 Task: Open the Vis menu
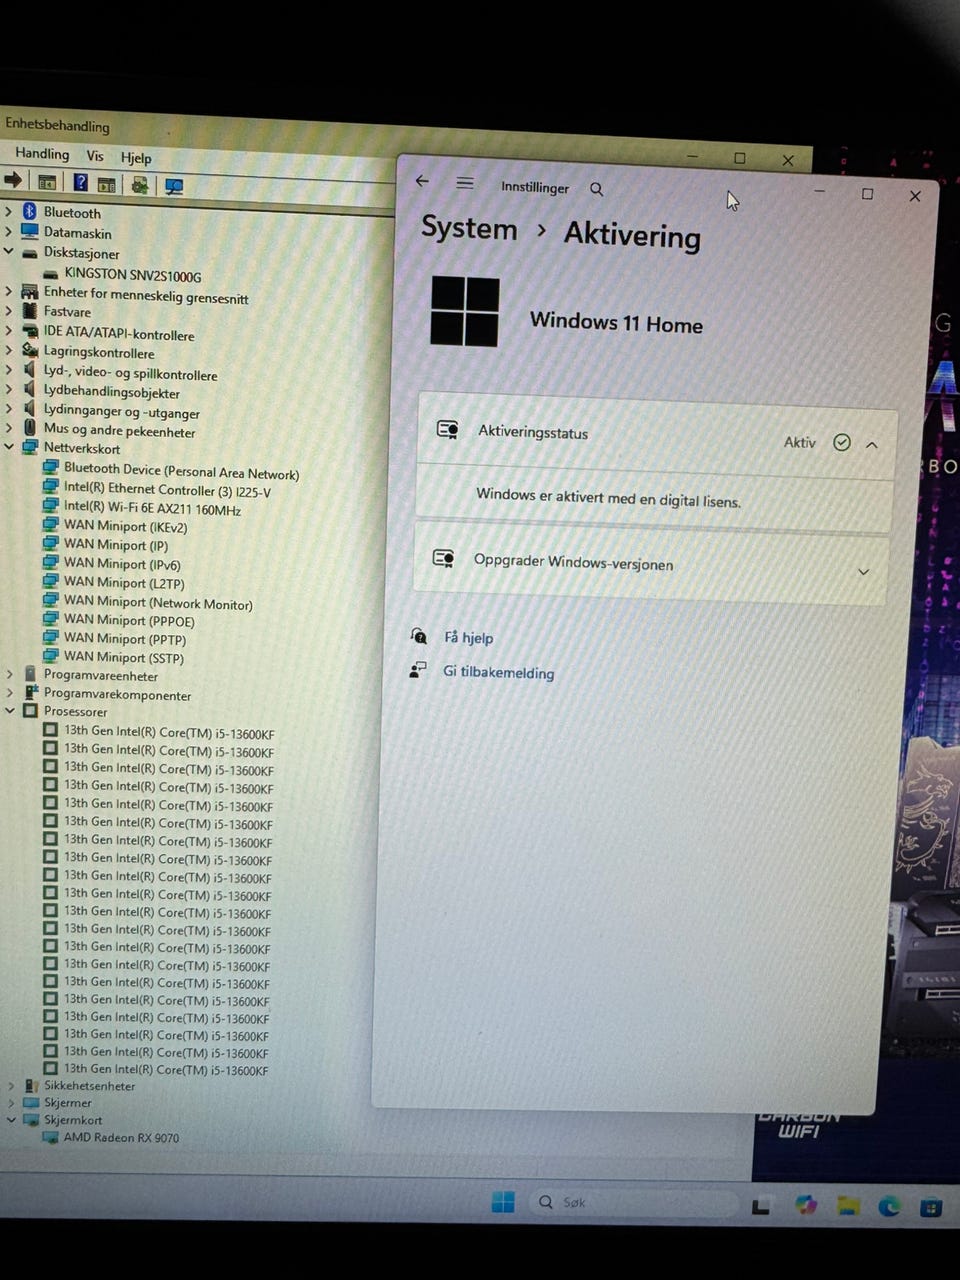[x=95, y=156]
